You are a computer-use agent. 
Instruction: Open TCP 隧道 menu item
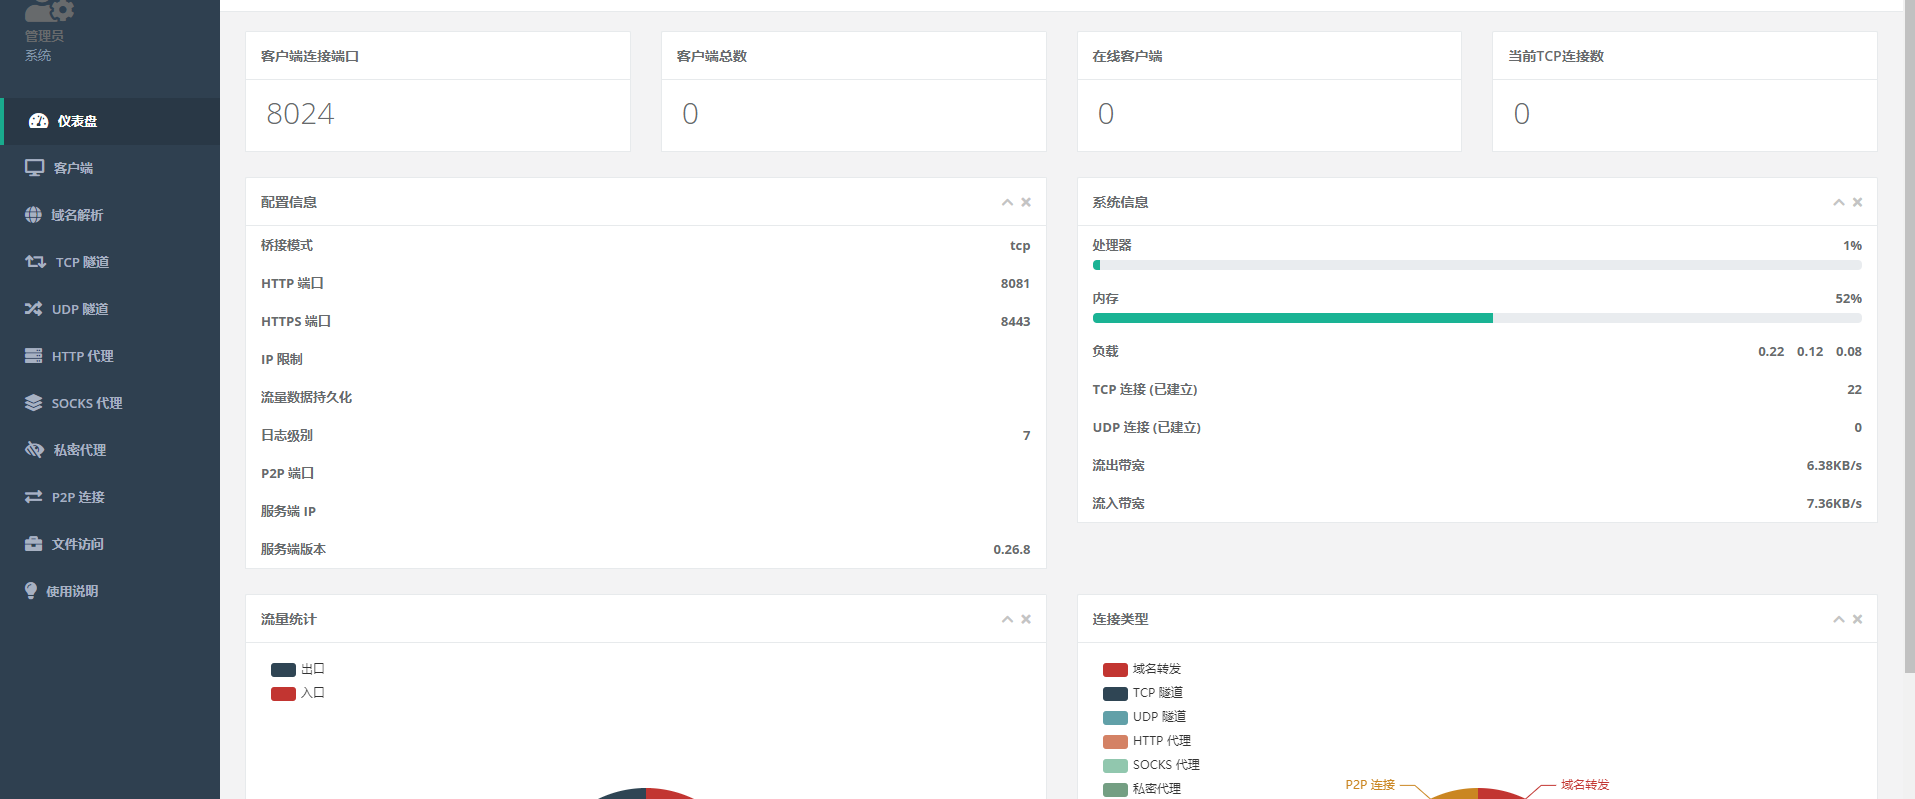(x=110, y=262)
